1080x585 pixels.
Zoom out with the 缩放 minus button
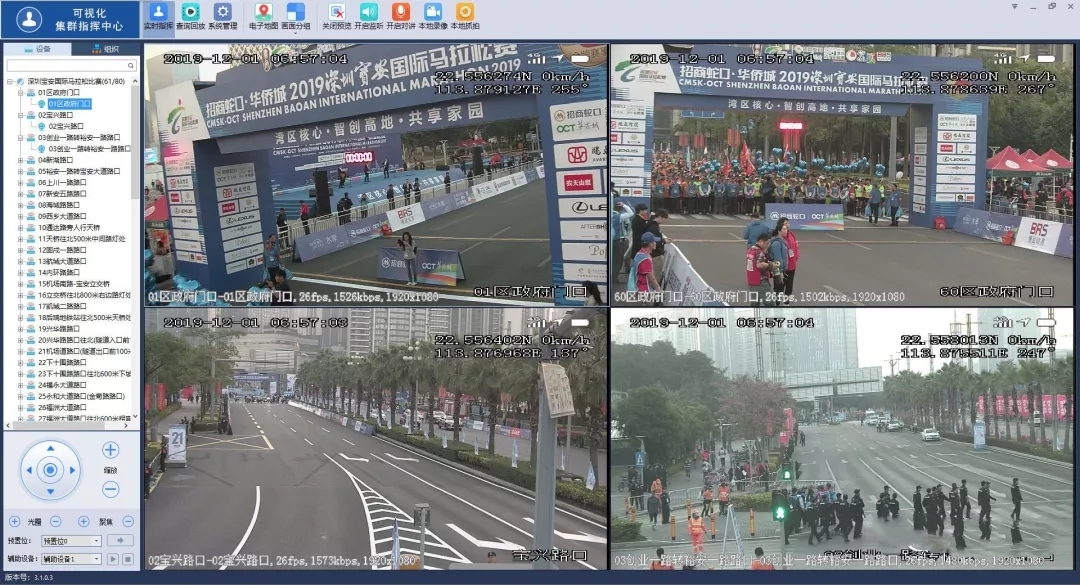(x=110, y=489)
